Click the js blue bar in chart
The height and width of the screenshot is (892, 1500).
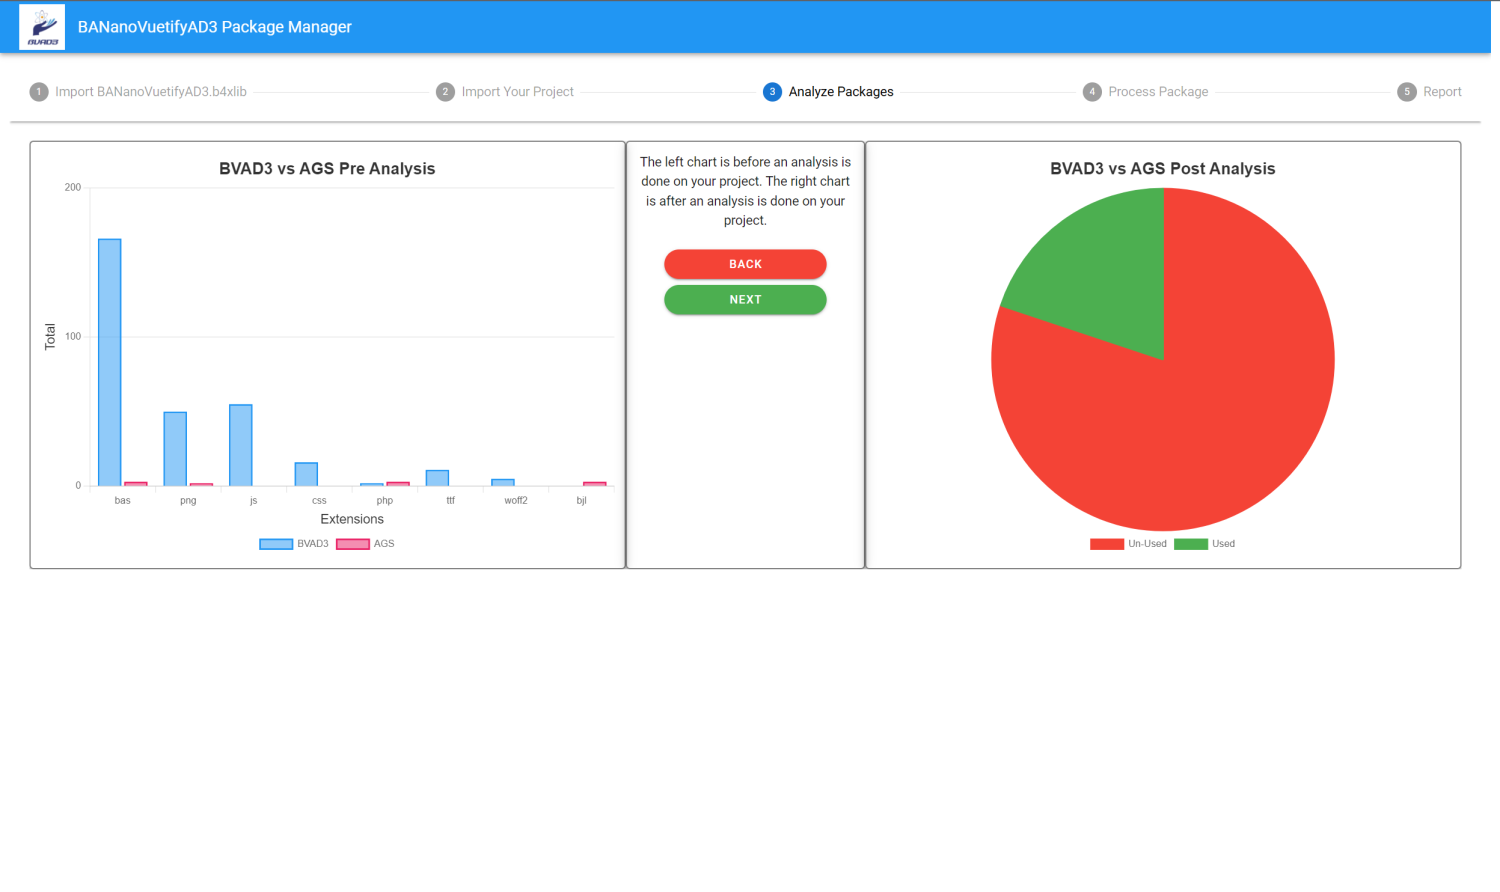tap(241, 445)
